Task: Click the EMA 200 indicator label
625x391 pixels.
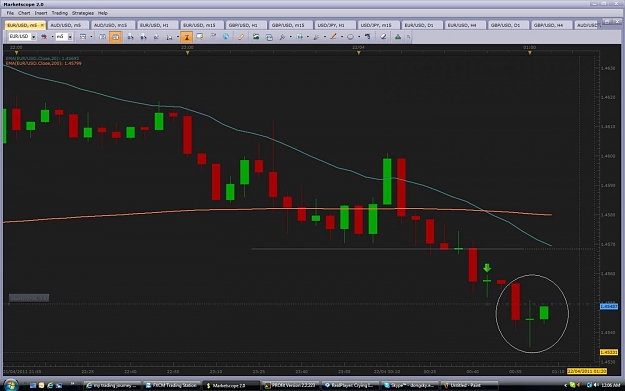Action: pos(43,63)
